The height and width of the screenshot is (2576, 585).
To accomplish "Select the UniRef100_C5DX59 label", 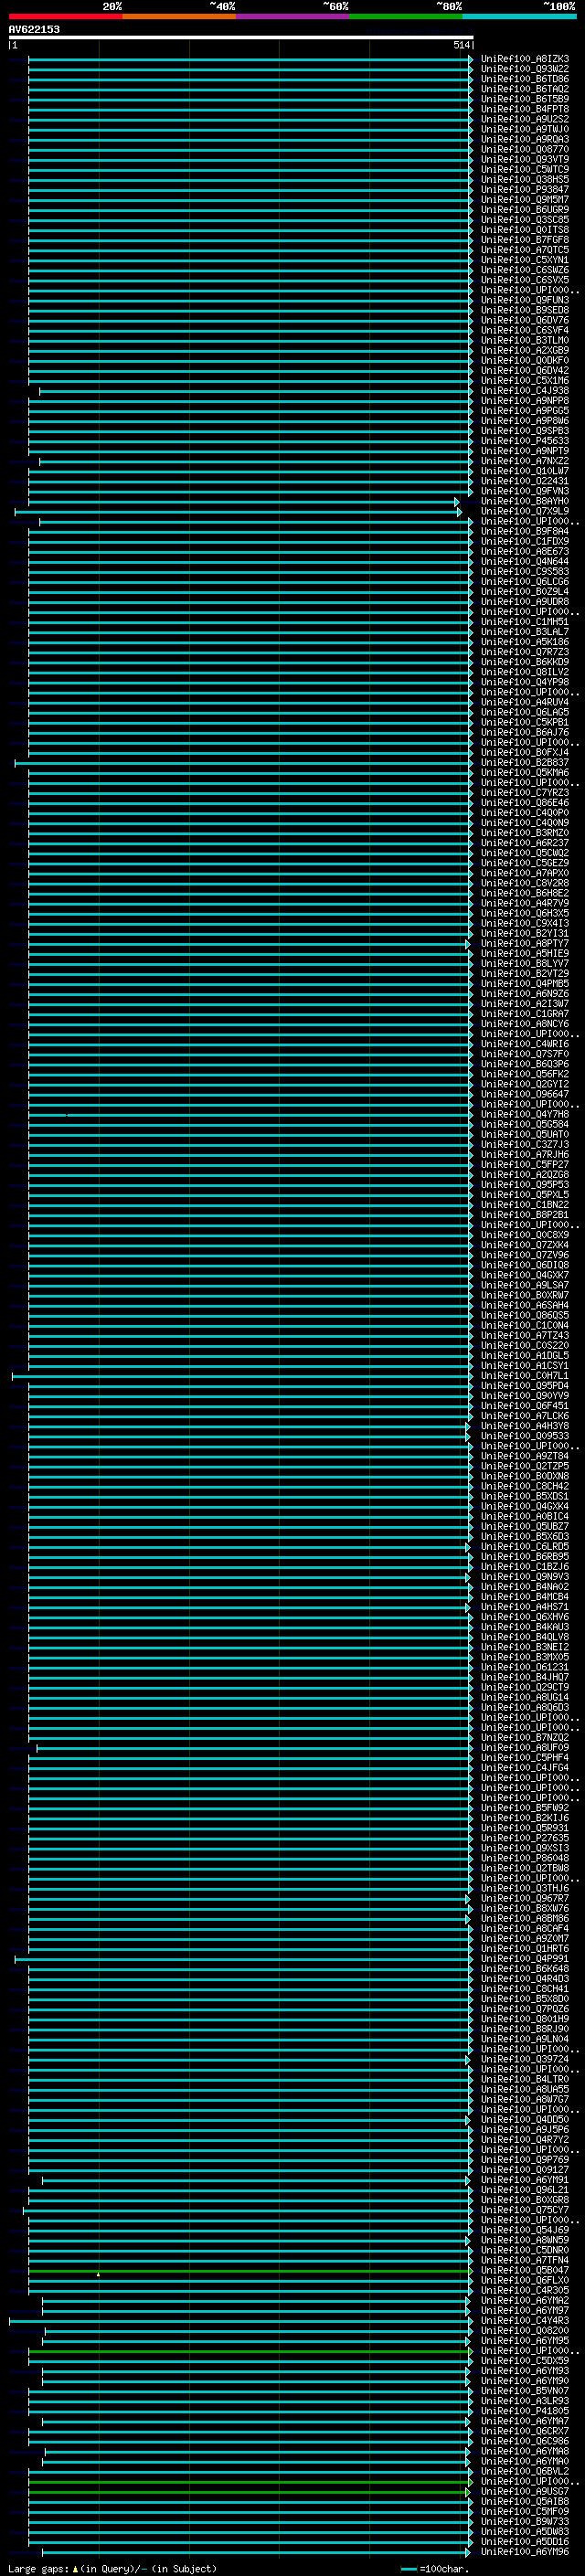I will tap(525, 2361).
